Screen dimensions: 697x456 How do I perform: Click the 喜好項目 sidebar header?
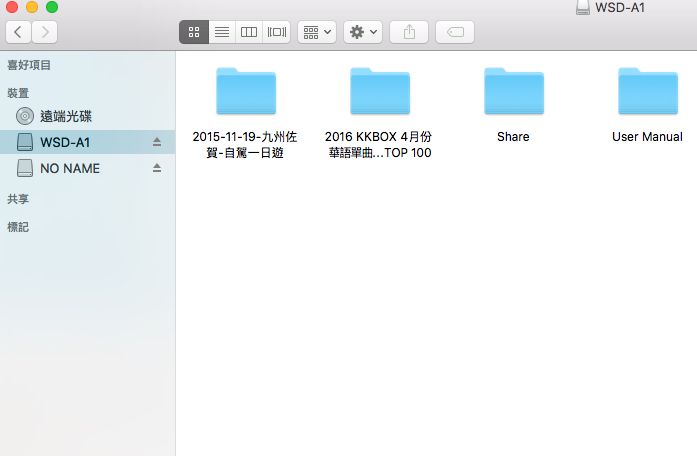click(x=29, y=65)
